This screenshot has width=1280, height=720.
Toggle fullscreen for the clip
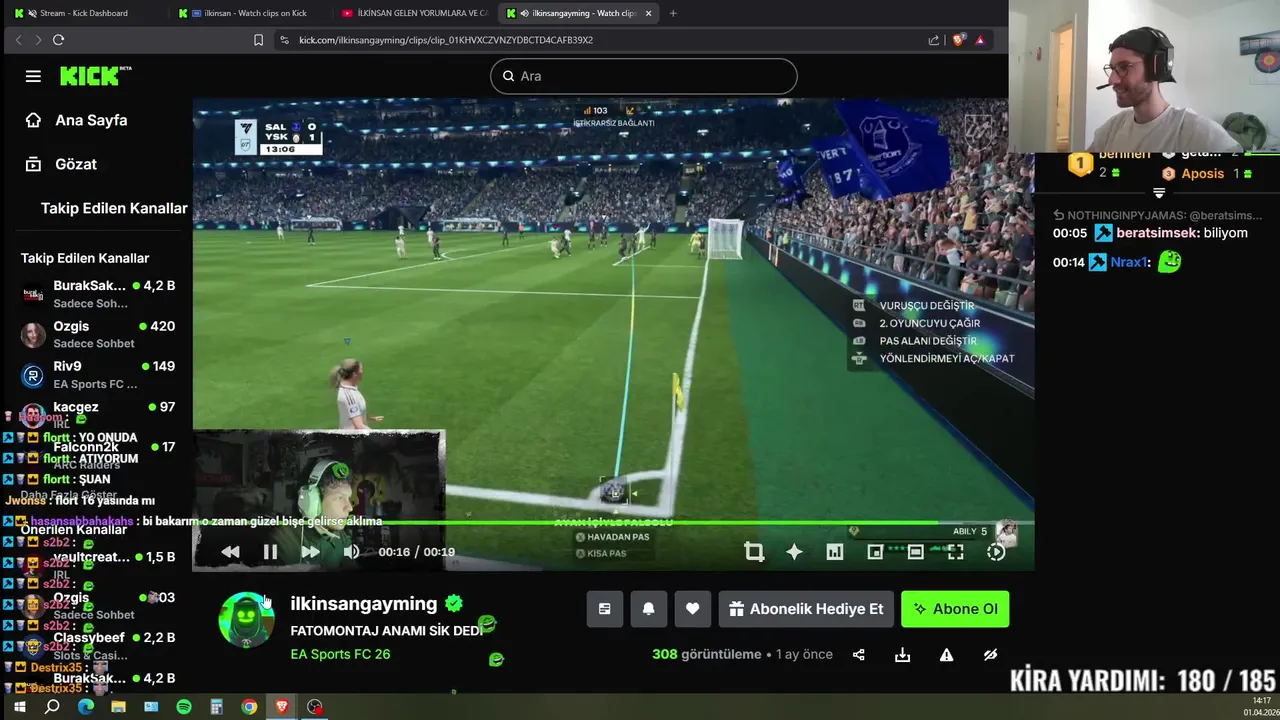point(955,552)
